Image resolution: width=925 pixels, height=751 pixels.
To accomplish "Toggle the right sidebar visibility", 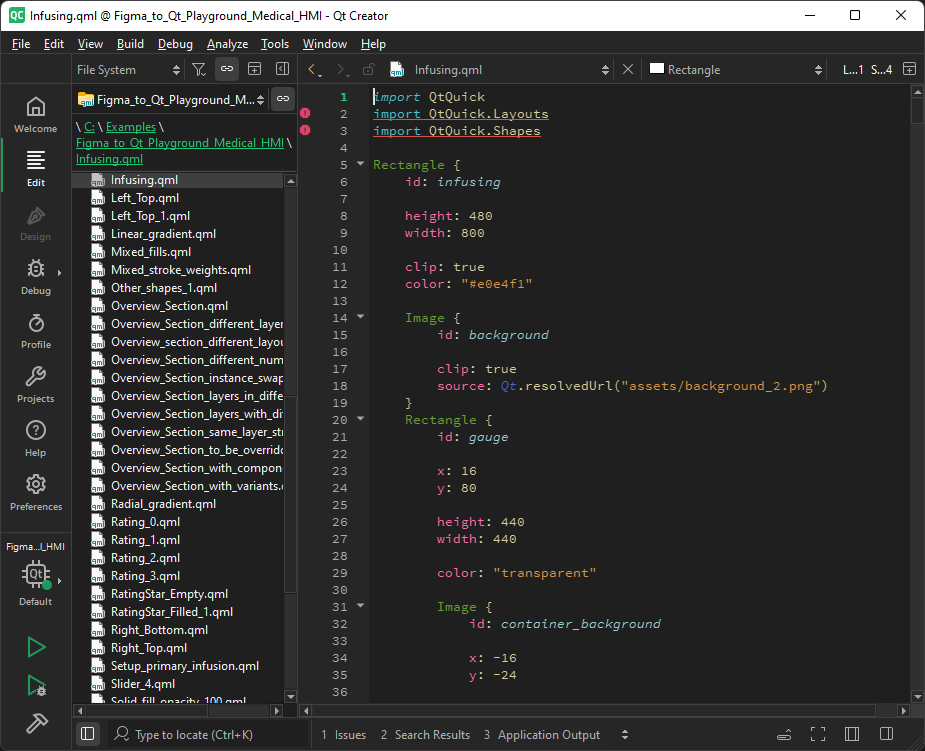I will coord(886,734).
